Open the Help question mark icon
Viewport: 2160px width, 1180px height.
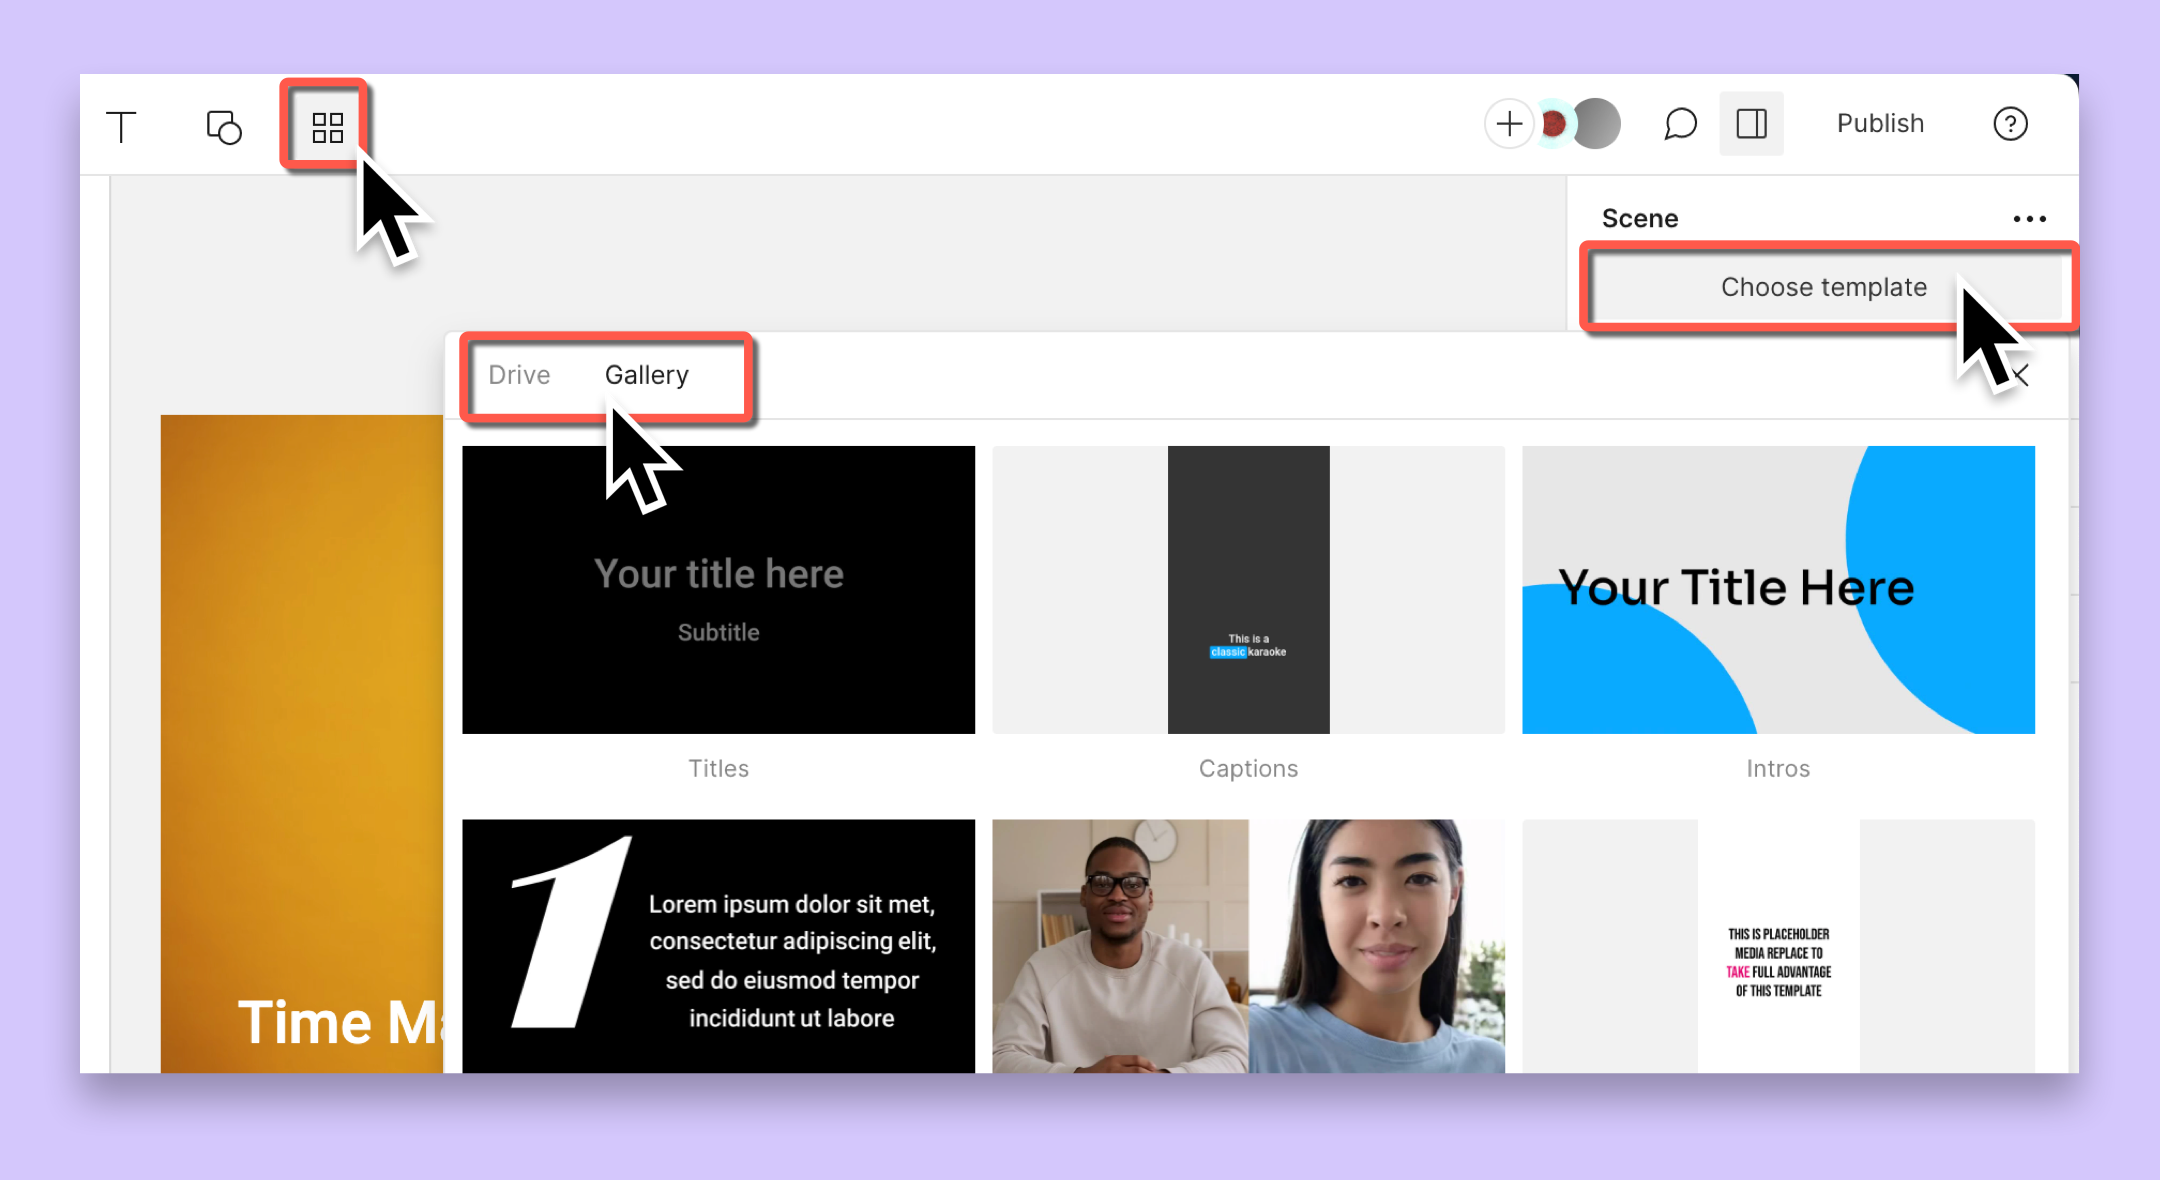[x=2010, y=123]
